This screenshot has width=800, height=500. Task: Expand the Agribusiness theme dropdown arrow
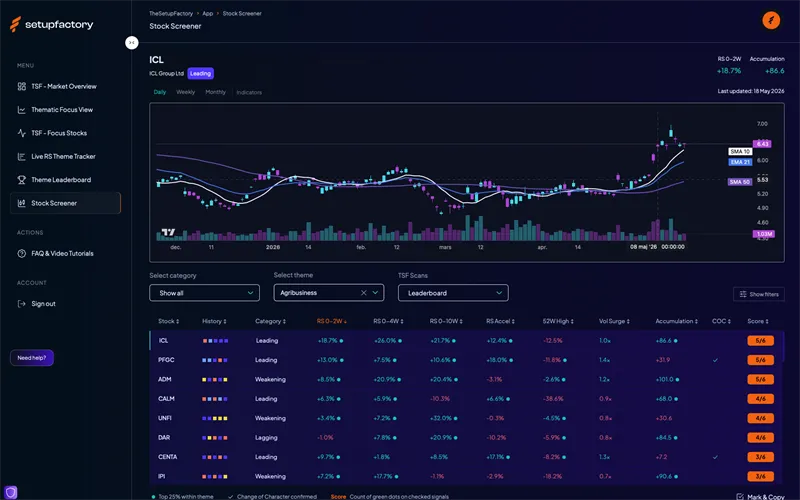[x=376, y=293]
